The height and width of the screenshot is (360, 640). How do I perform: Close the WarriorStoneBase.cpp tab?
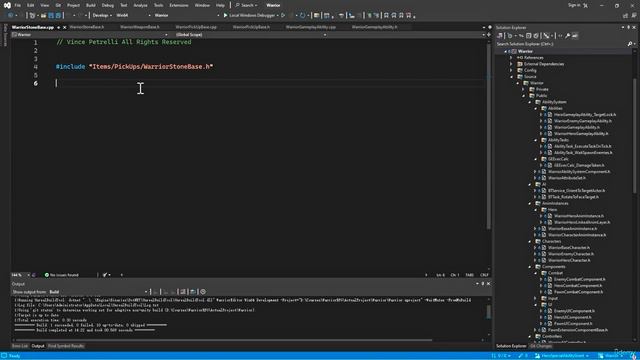64,27
